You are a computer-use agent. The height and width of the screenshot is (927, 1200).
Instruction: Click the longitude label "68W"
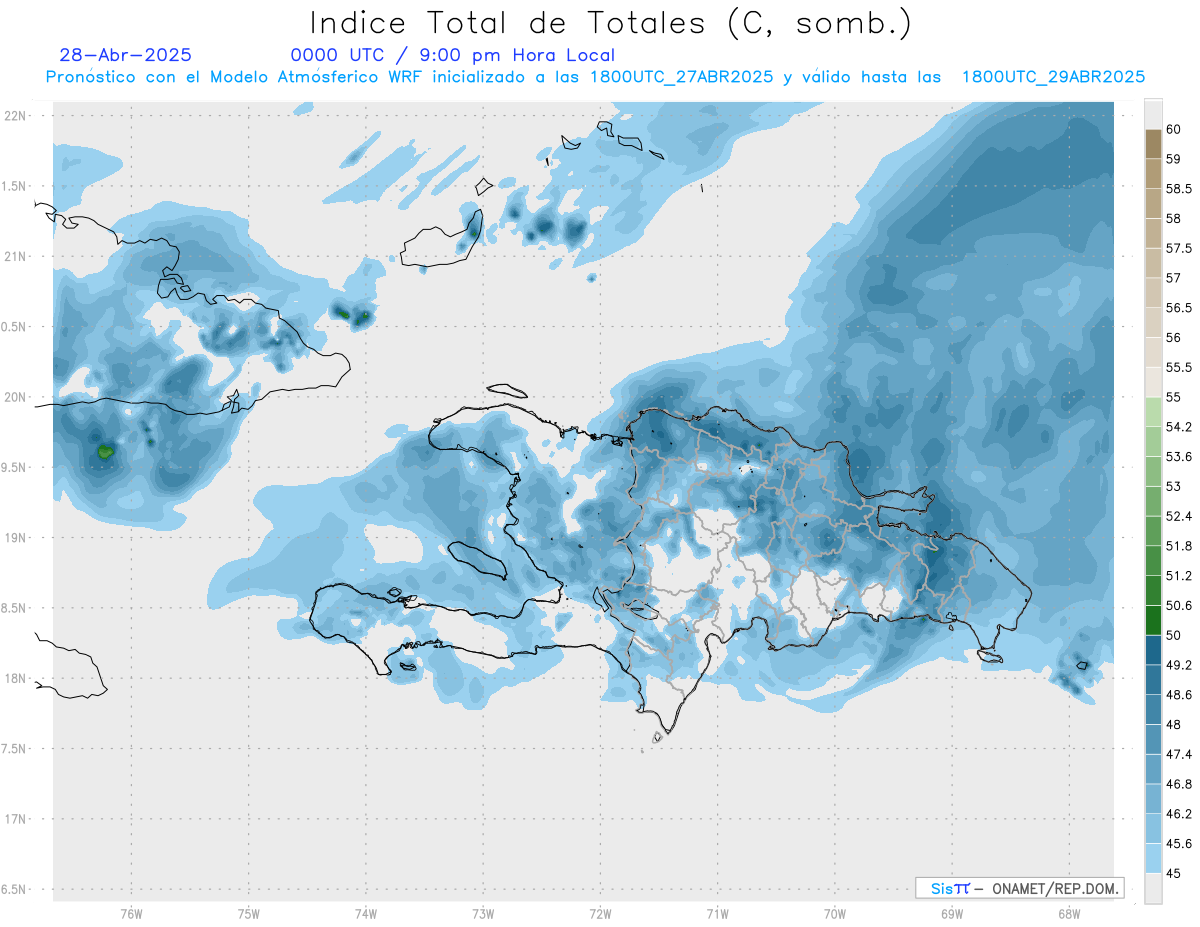point(1069,913)
